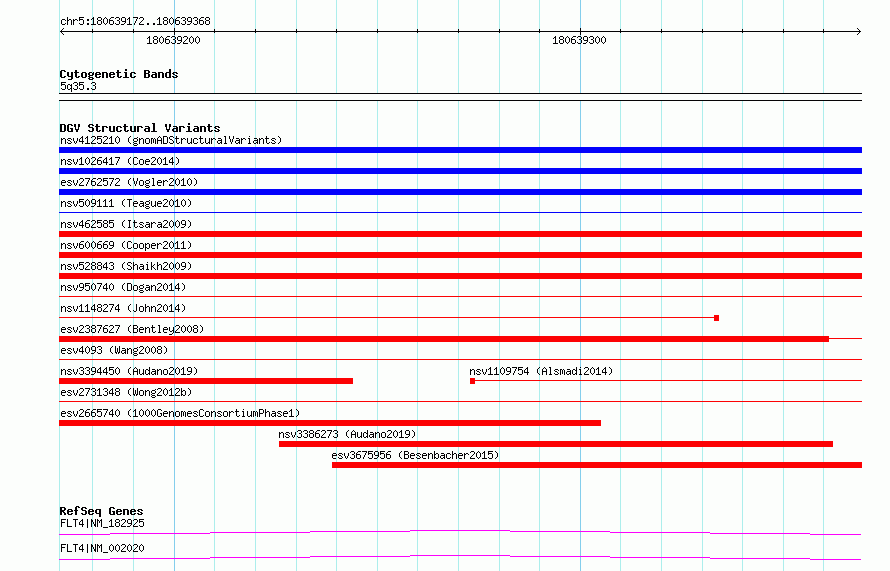890x571 pixels.
Task: Select variant nsv950740 (Dogan2014)
Action: point(123,287)
